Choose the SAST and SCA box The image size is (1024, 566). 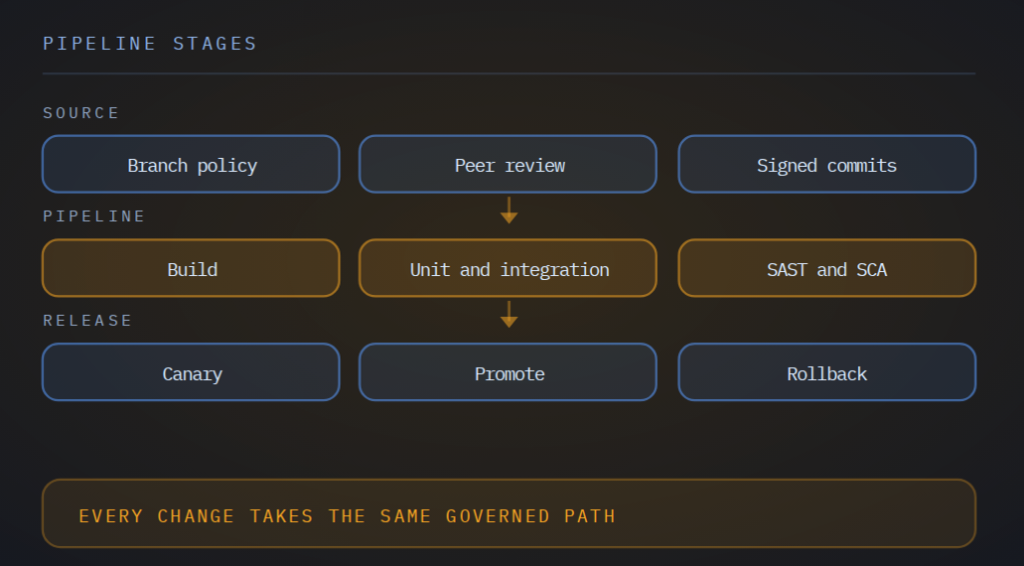click(827, 268)
